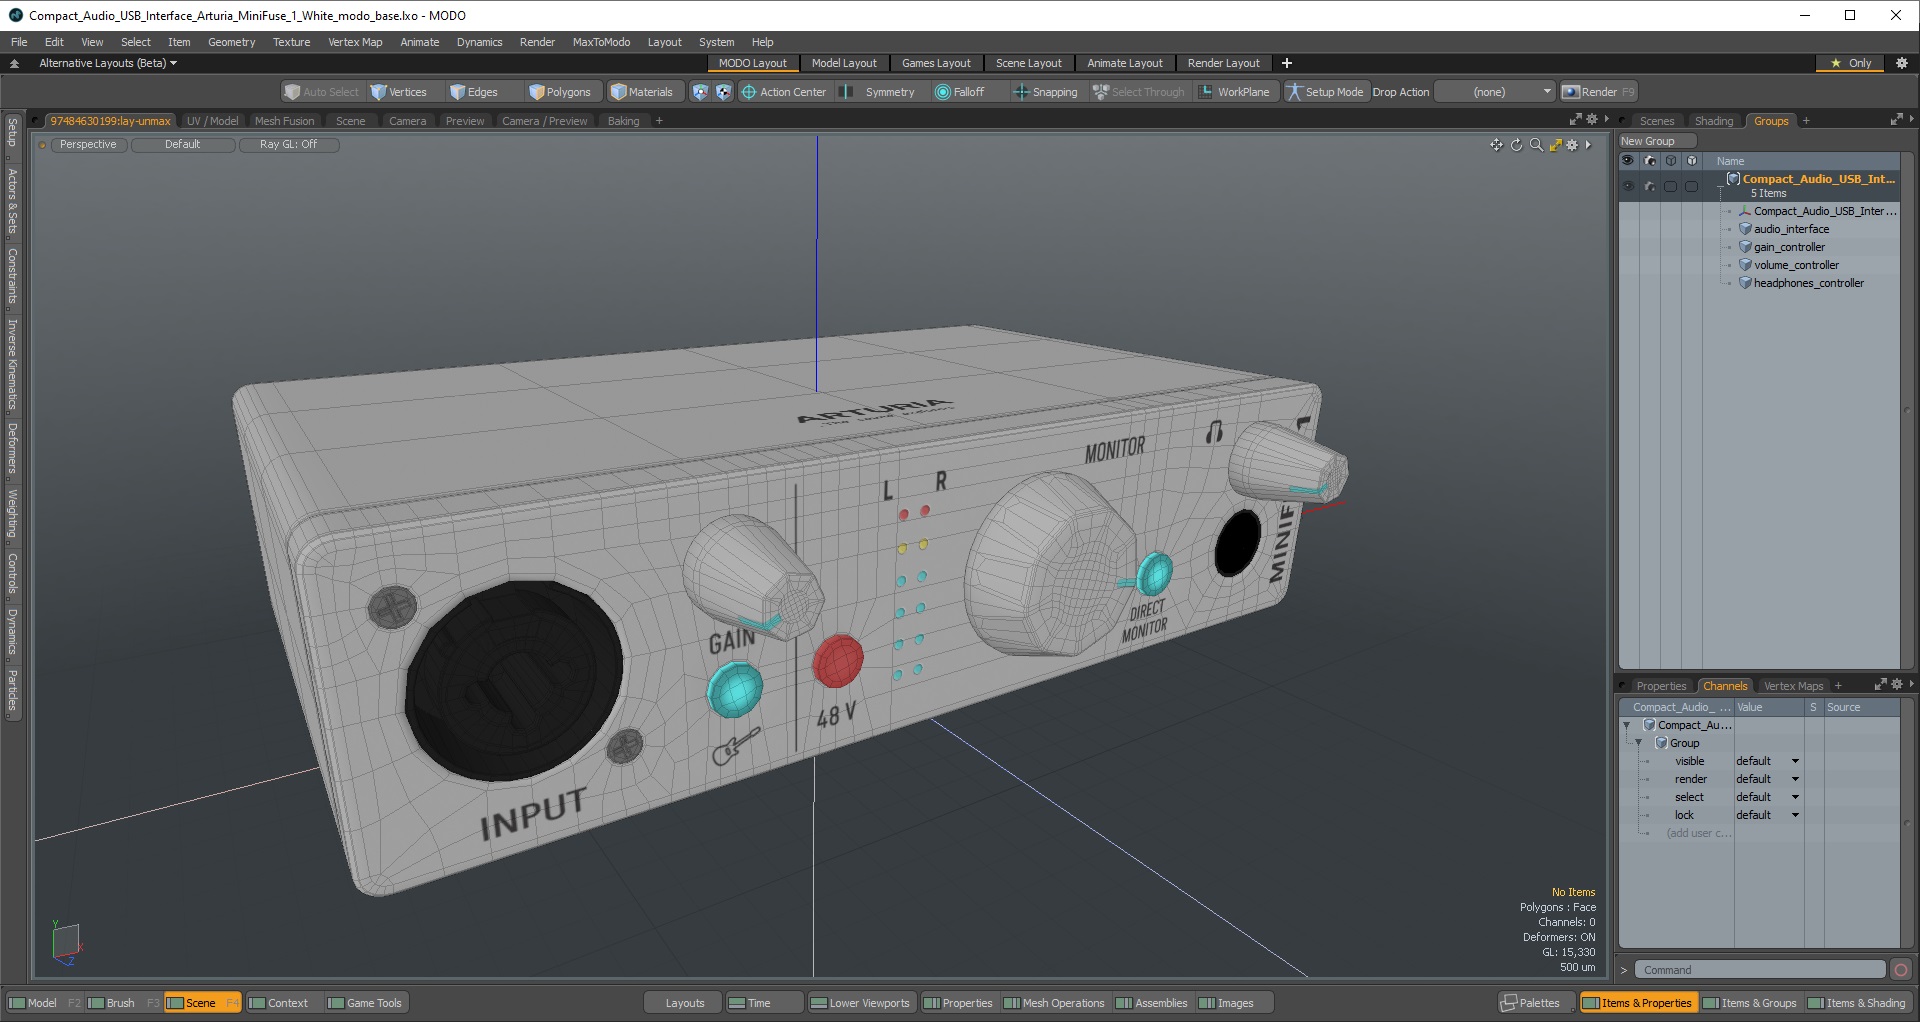
Task: Click the viewport rotate icon
Action: pyautogui.click(x=1516, y=145)
